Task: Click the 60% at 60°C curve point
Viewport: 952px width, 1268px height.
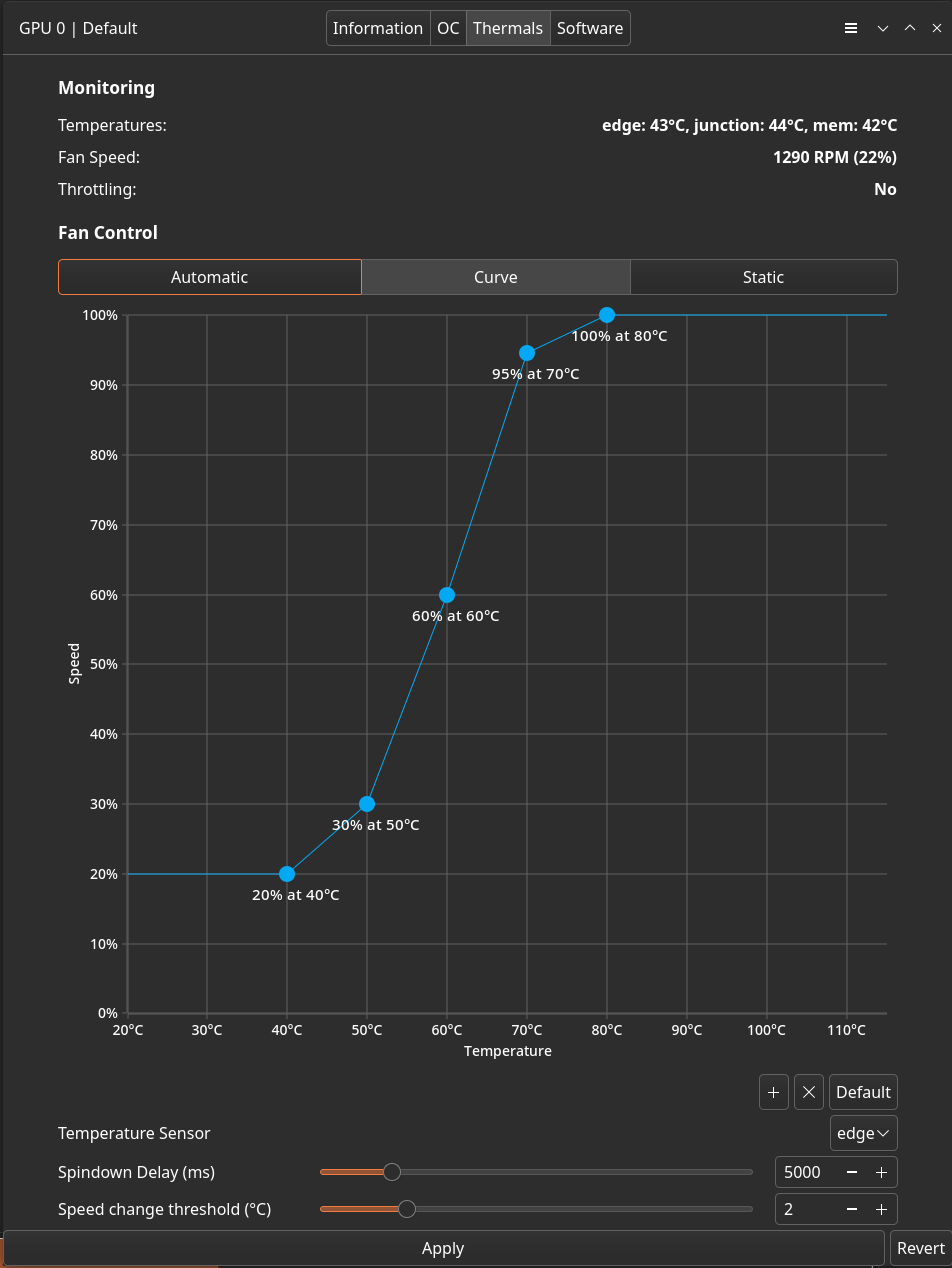Action: pos(447,595)
